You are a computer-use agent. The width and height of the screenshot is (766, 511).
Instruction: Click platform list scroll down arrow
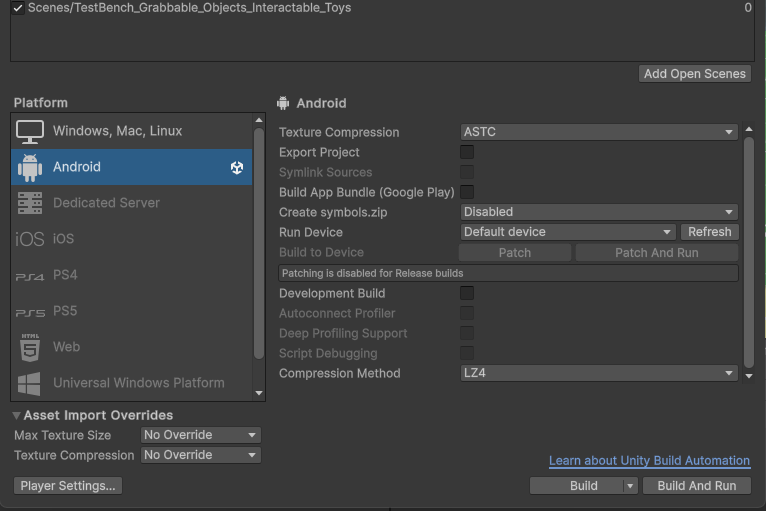(259, 393)
